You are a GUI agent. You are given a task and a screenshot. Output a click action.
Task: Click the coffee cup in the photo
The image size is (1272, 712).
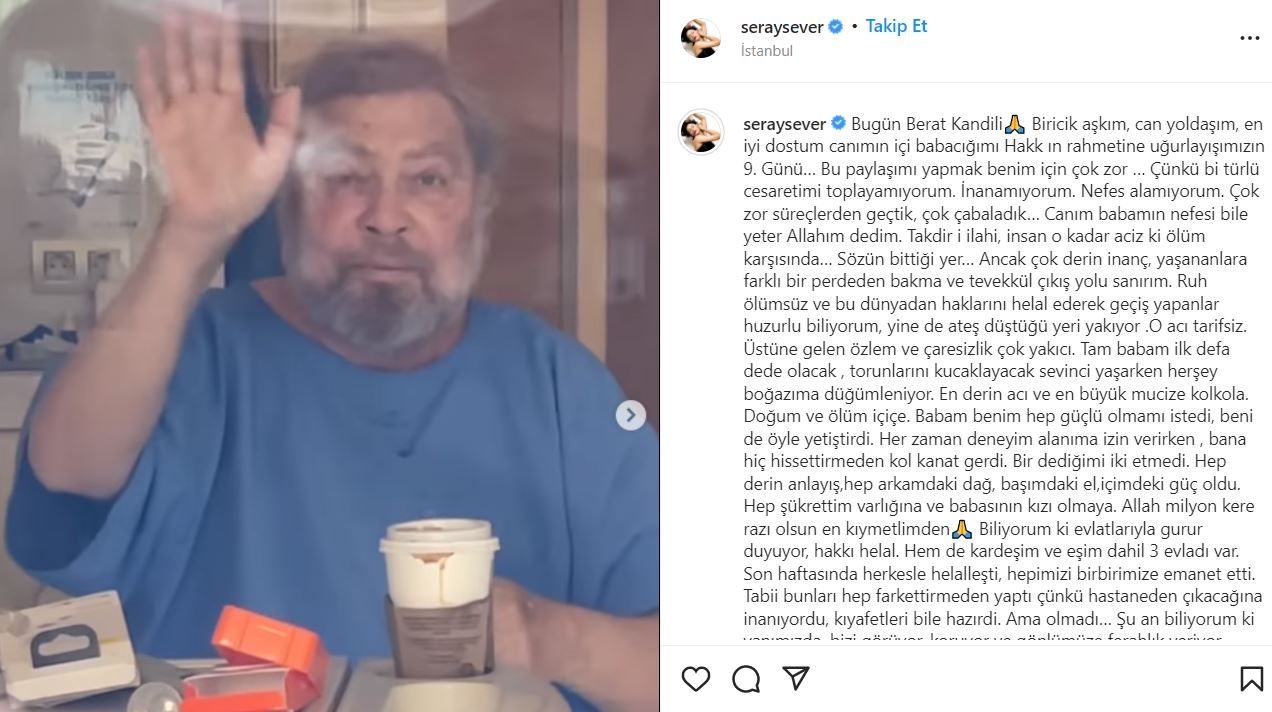coord(440,599)
